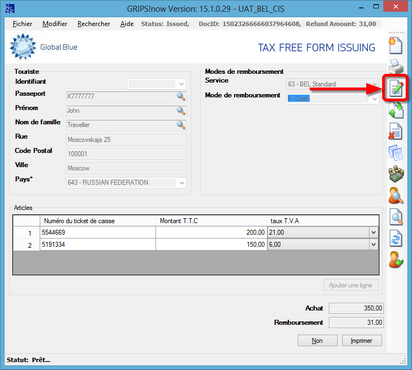Click Numéro du ticket de caisse column header
The height and width of the screenshot is (370, 412).
point(98,221)
